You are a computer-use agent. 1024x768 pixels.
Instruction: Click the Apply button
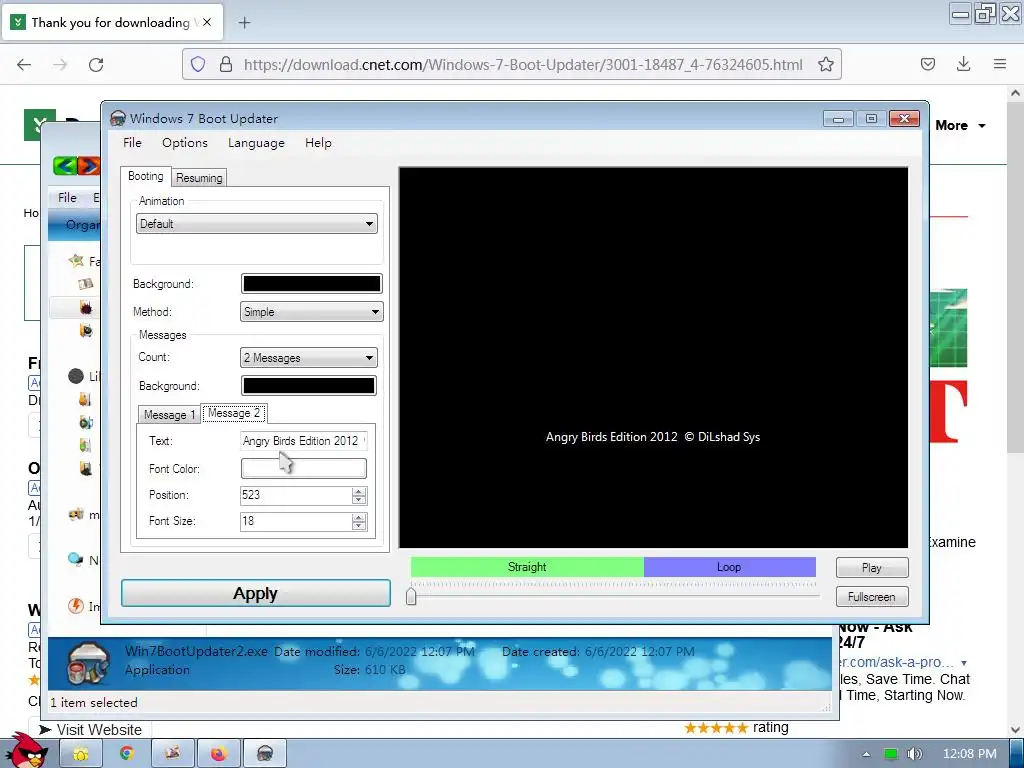[255, 594]
